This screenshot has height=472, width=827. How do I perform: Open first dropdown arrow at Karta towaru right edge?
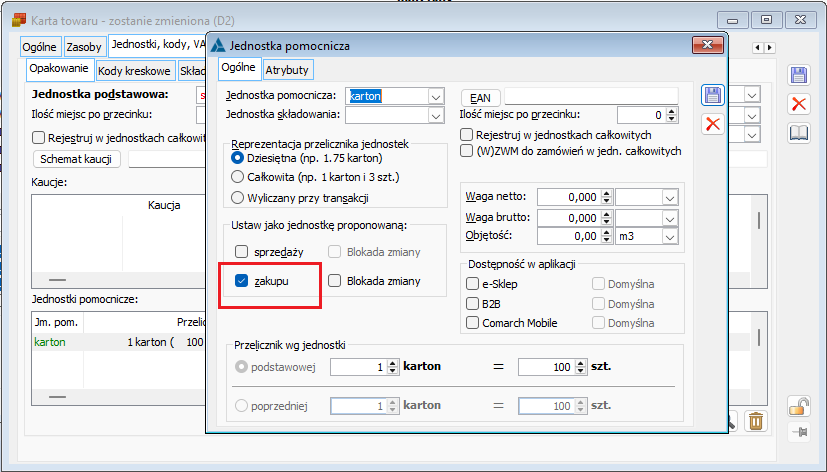(x=752, y=95)
